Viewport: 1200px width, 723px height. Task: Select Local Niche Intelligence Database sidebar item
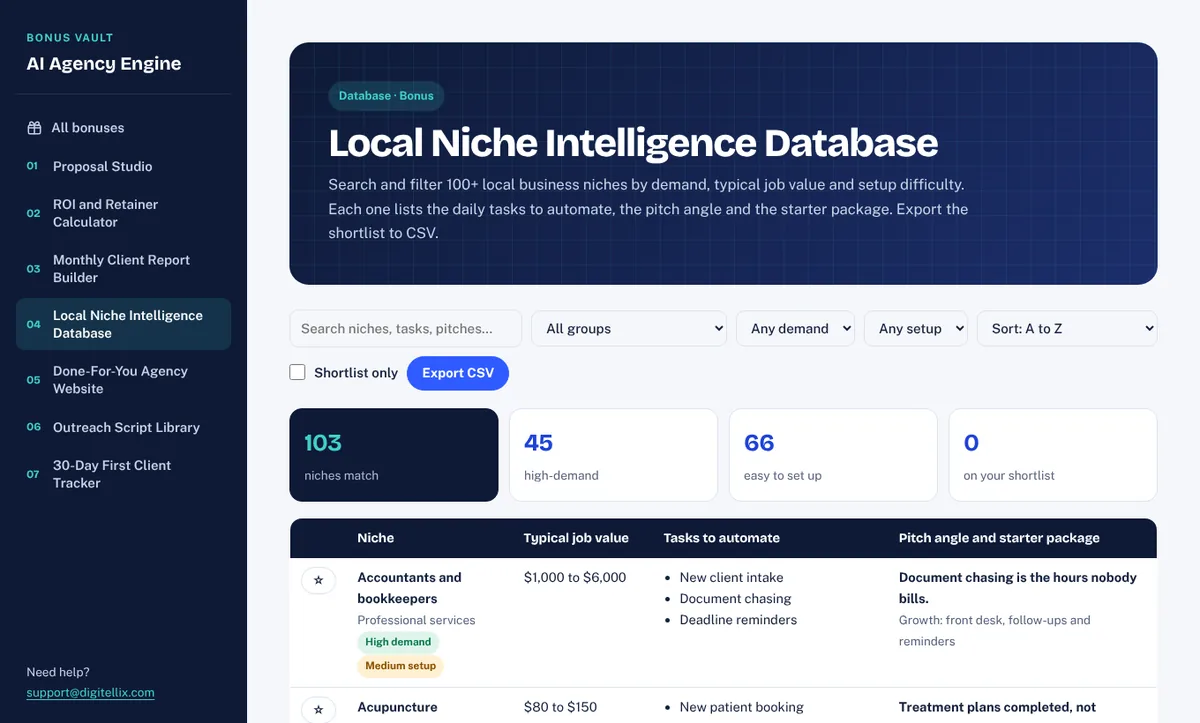123,324
